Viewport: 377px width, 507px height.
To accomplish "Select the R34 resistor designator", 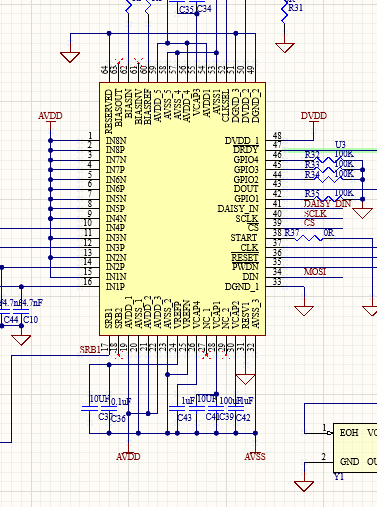I will point(312,174).
